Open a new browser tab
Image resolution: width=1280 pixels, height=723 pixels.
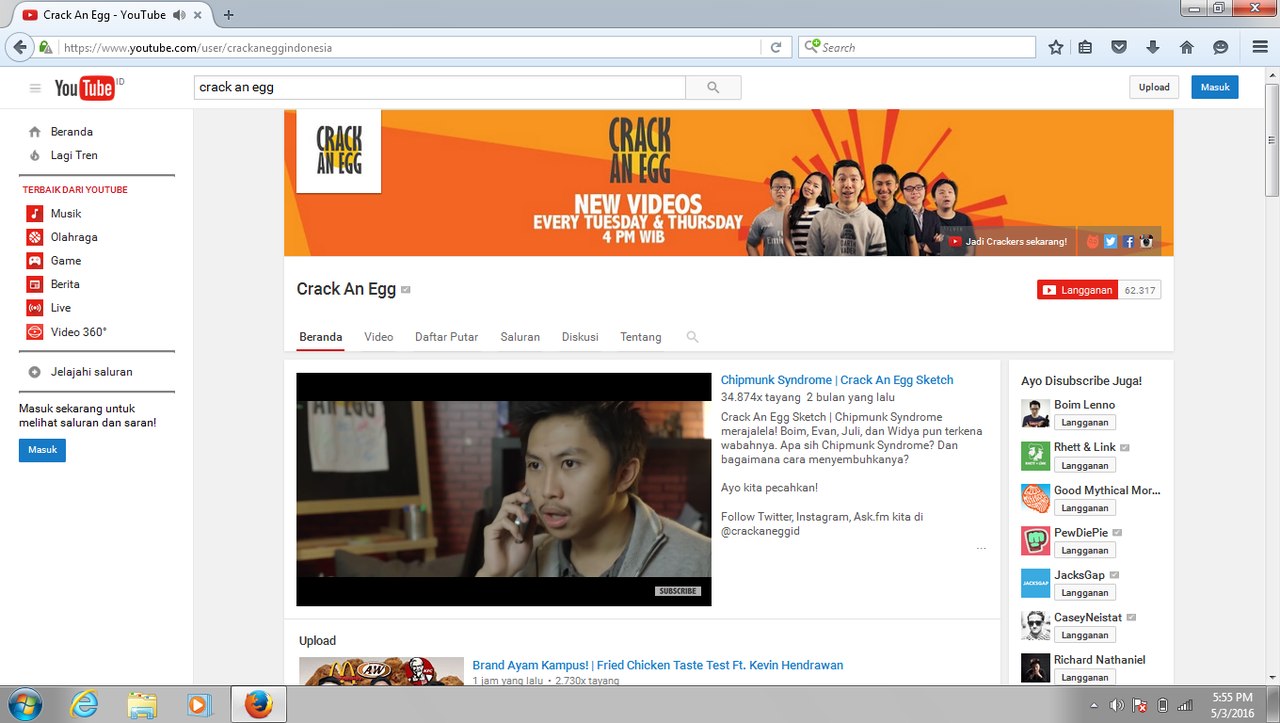point(229,15)
